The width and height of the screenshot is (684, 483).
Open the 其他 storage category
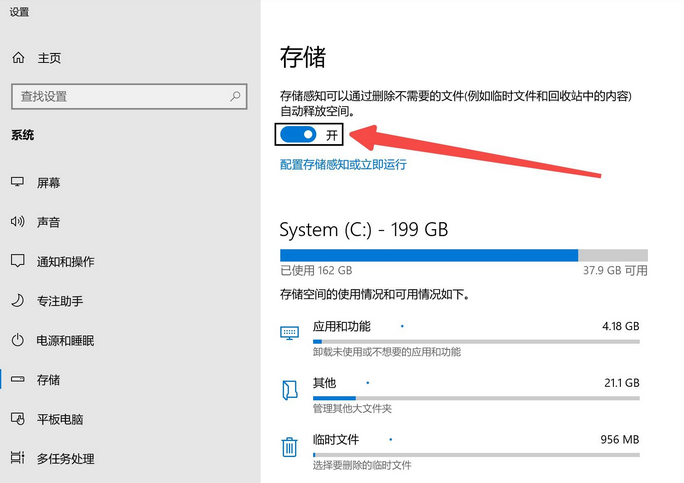click(324, 383)
